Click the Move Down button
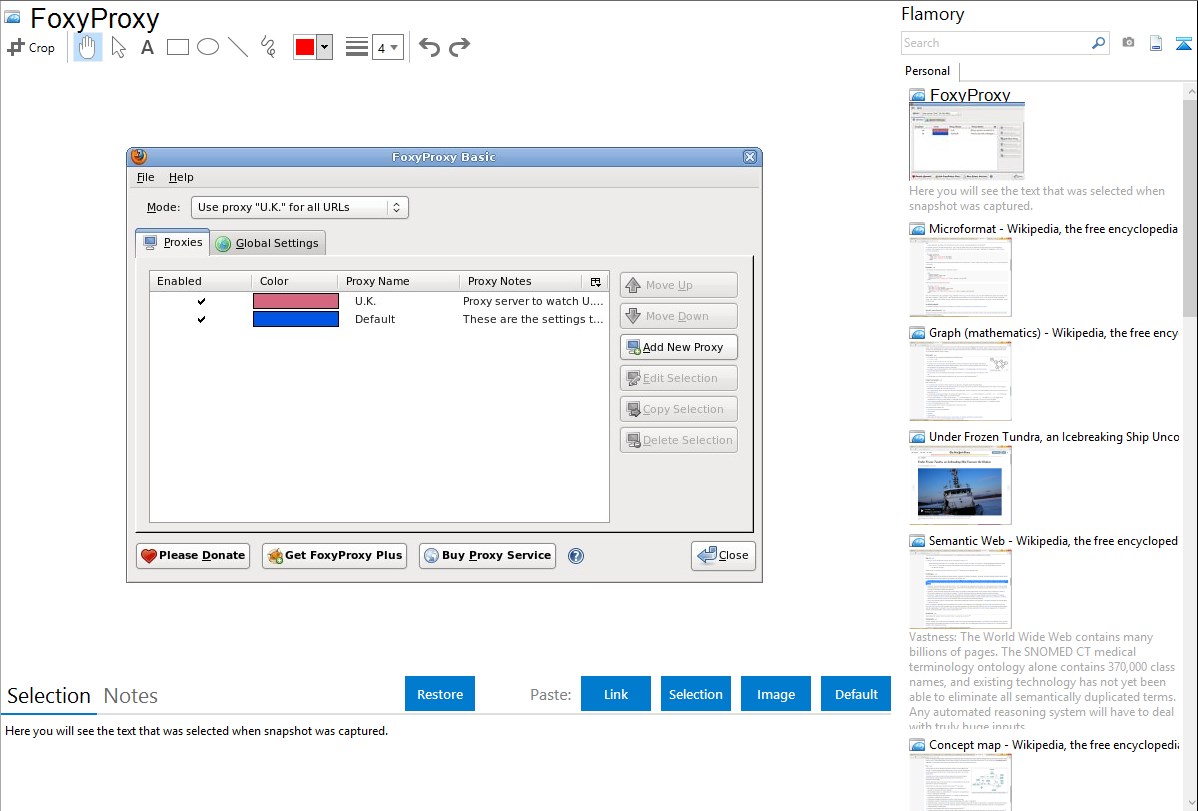 click(678, 316)
